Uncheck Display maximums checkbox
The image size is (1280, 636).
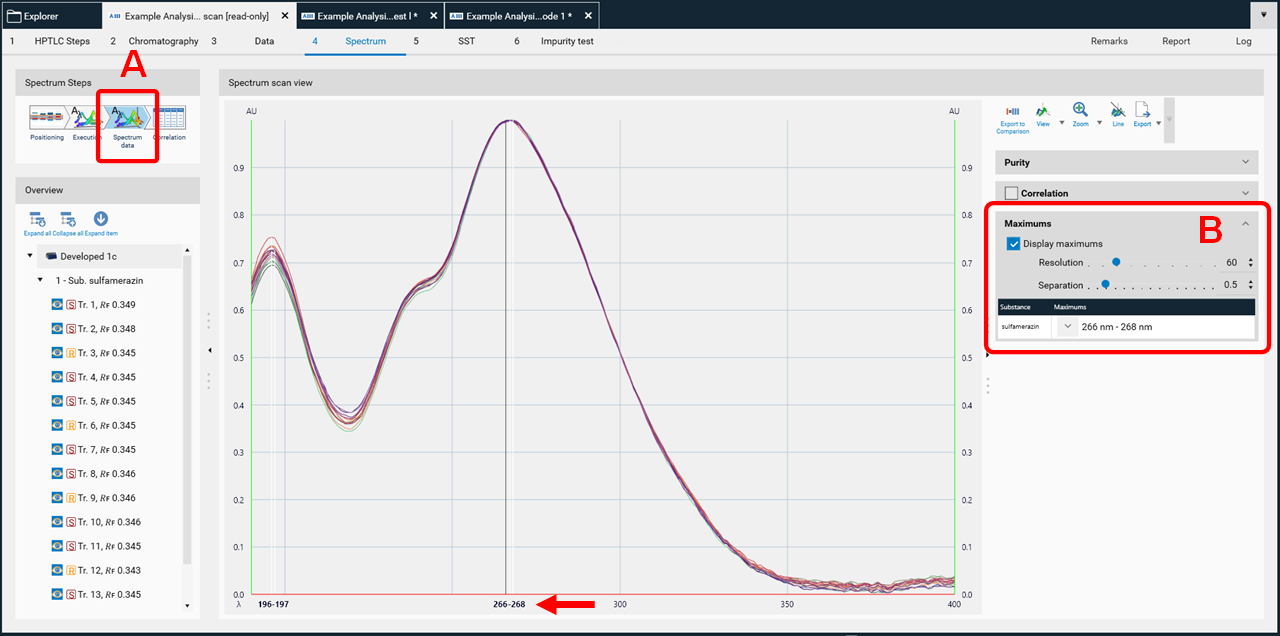[1013, 244]
